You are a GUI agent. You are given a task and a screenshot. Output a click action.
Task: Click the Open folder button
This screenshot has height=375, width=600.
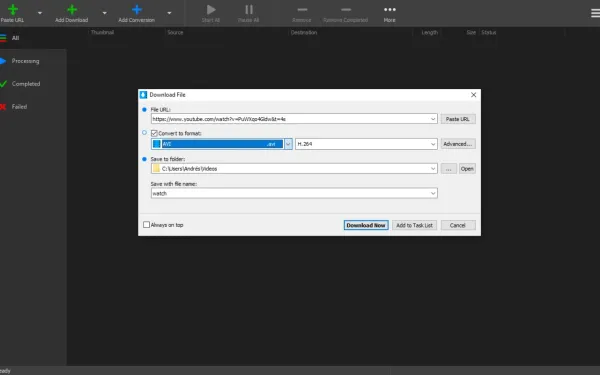coord(467,169)
